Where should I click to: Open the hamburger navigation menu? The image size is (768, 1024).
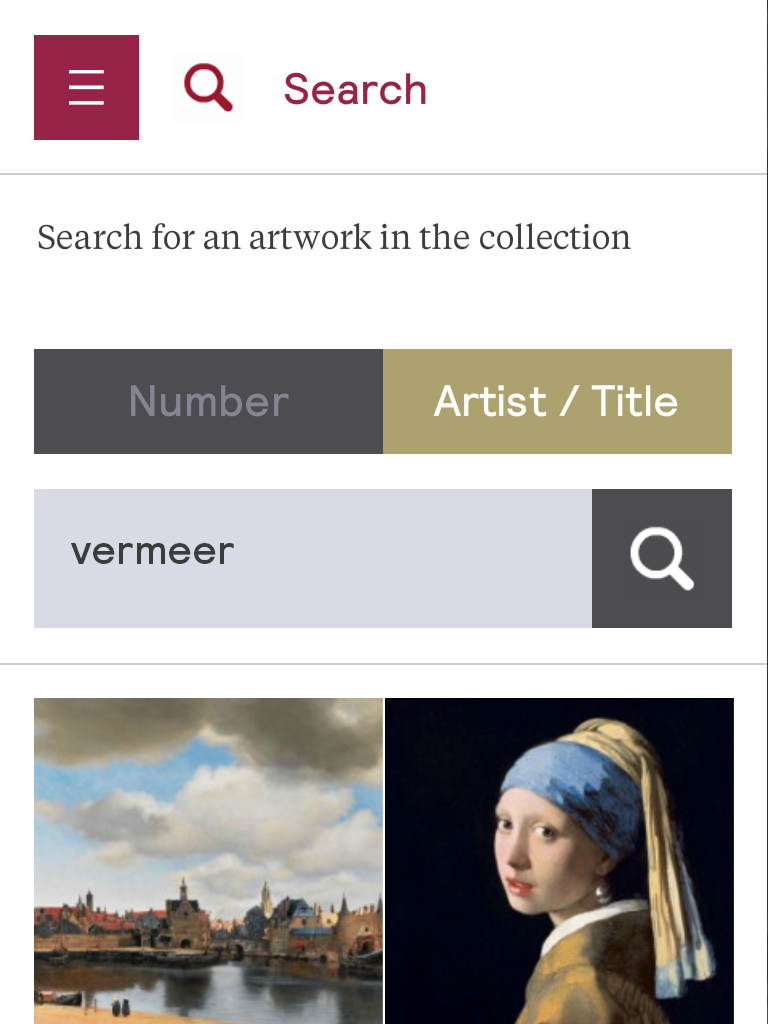pos(86,88)
